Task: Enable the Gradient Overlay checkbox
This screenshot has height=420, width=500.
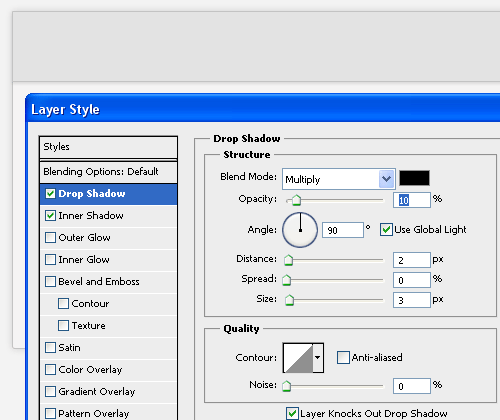Action: click(50, 392)
